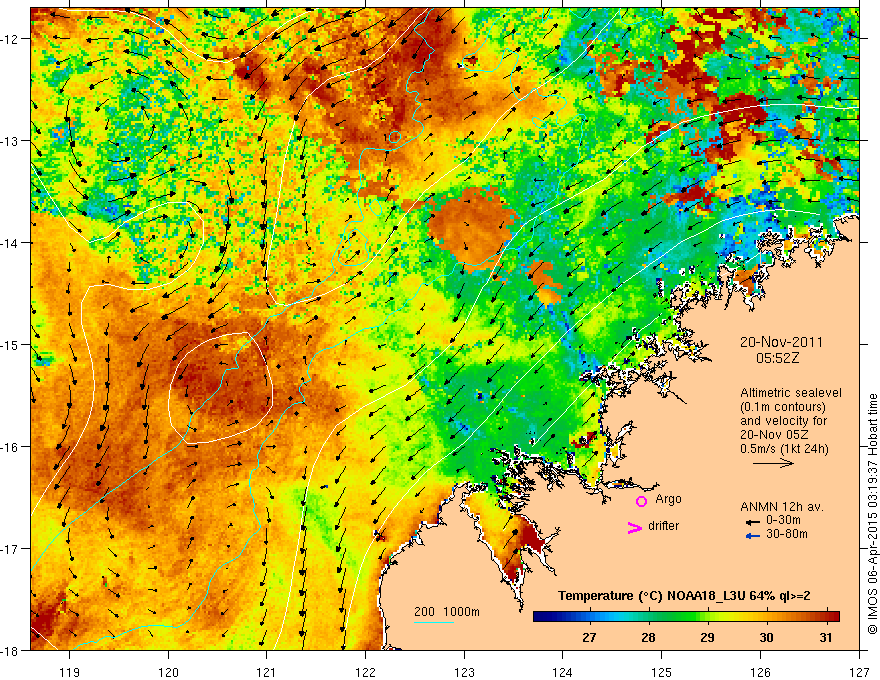Click longitude axis label 124

point(563,672)
